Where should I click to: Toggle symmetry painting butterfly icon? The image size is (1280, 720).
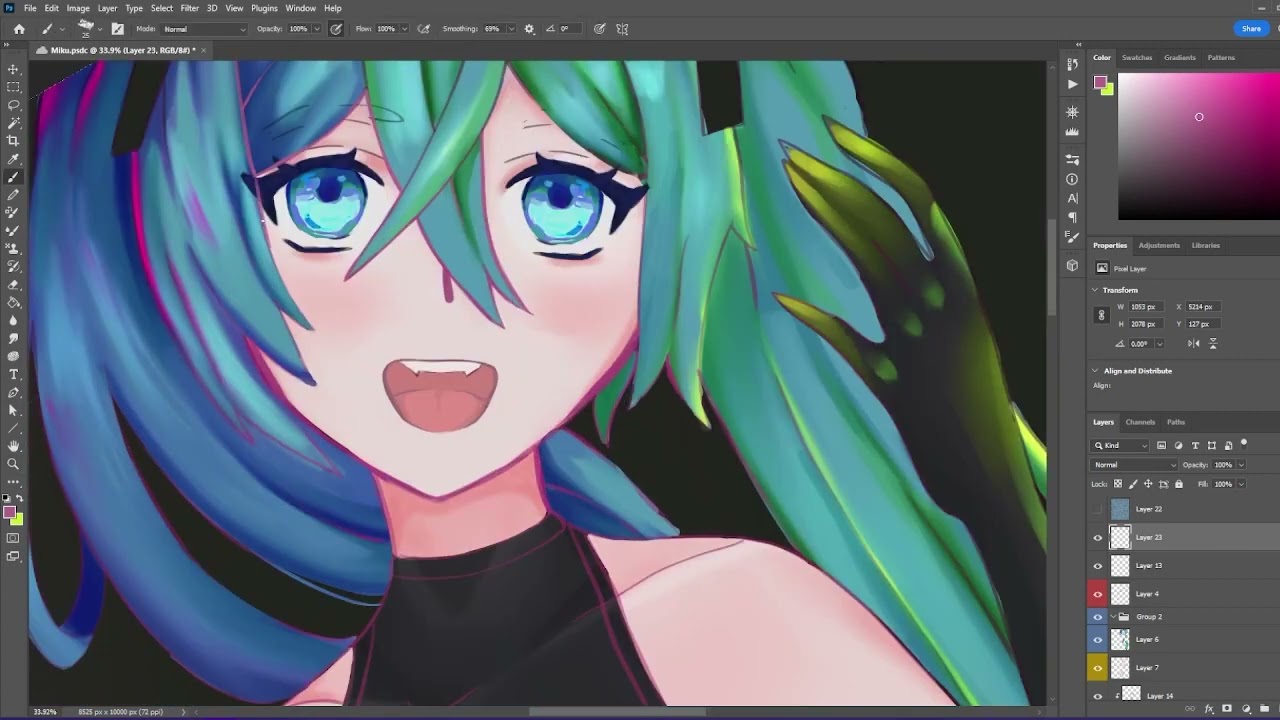[x=622, y=29]
